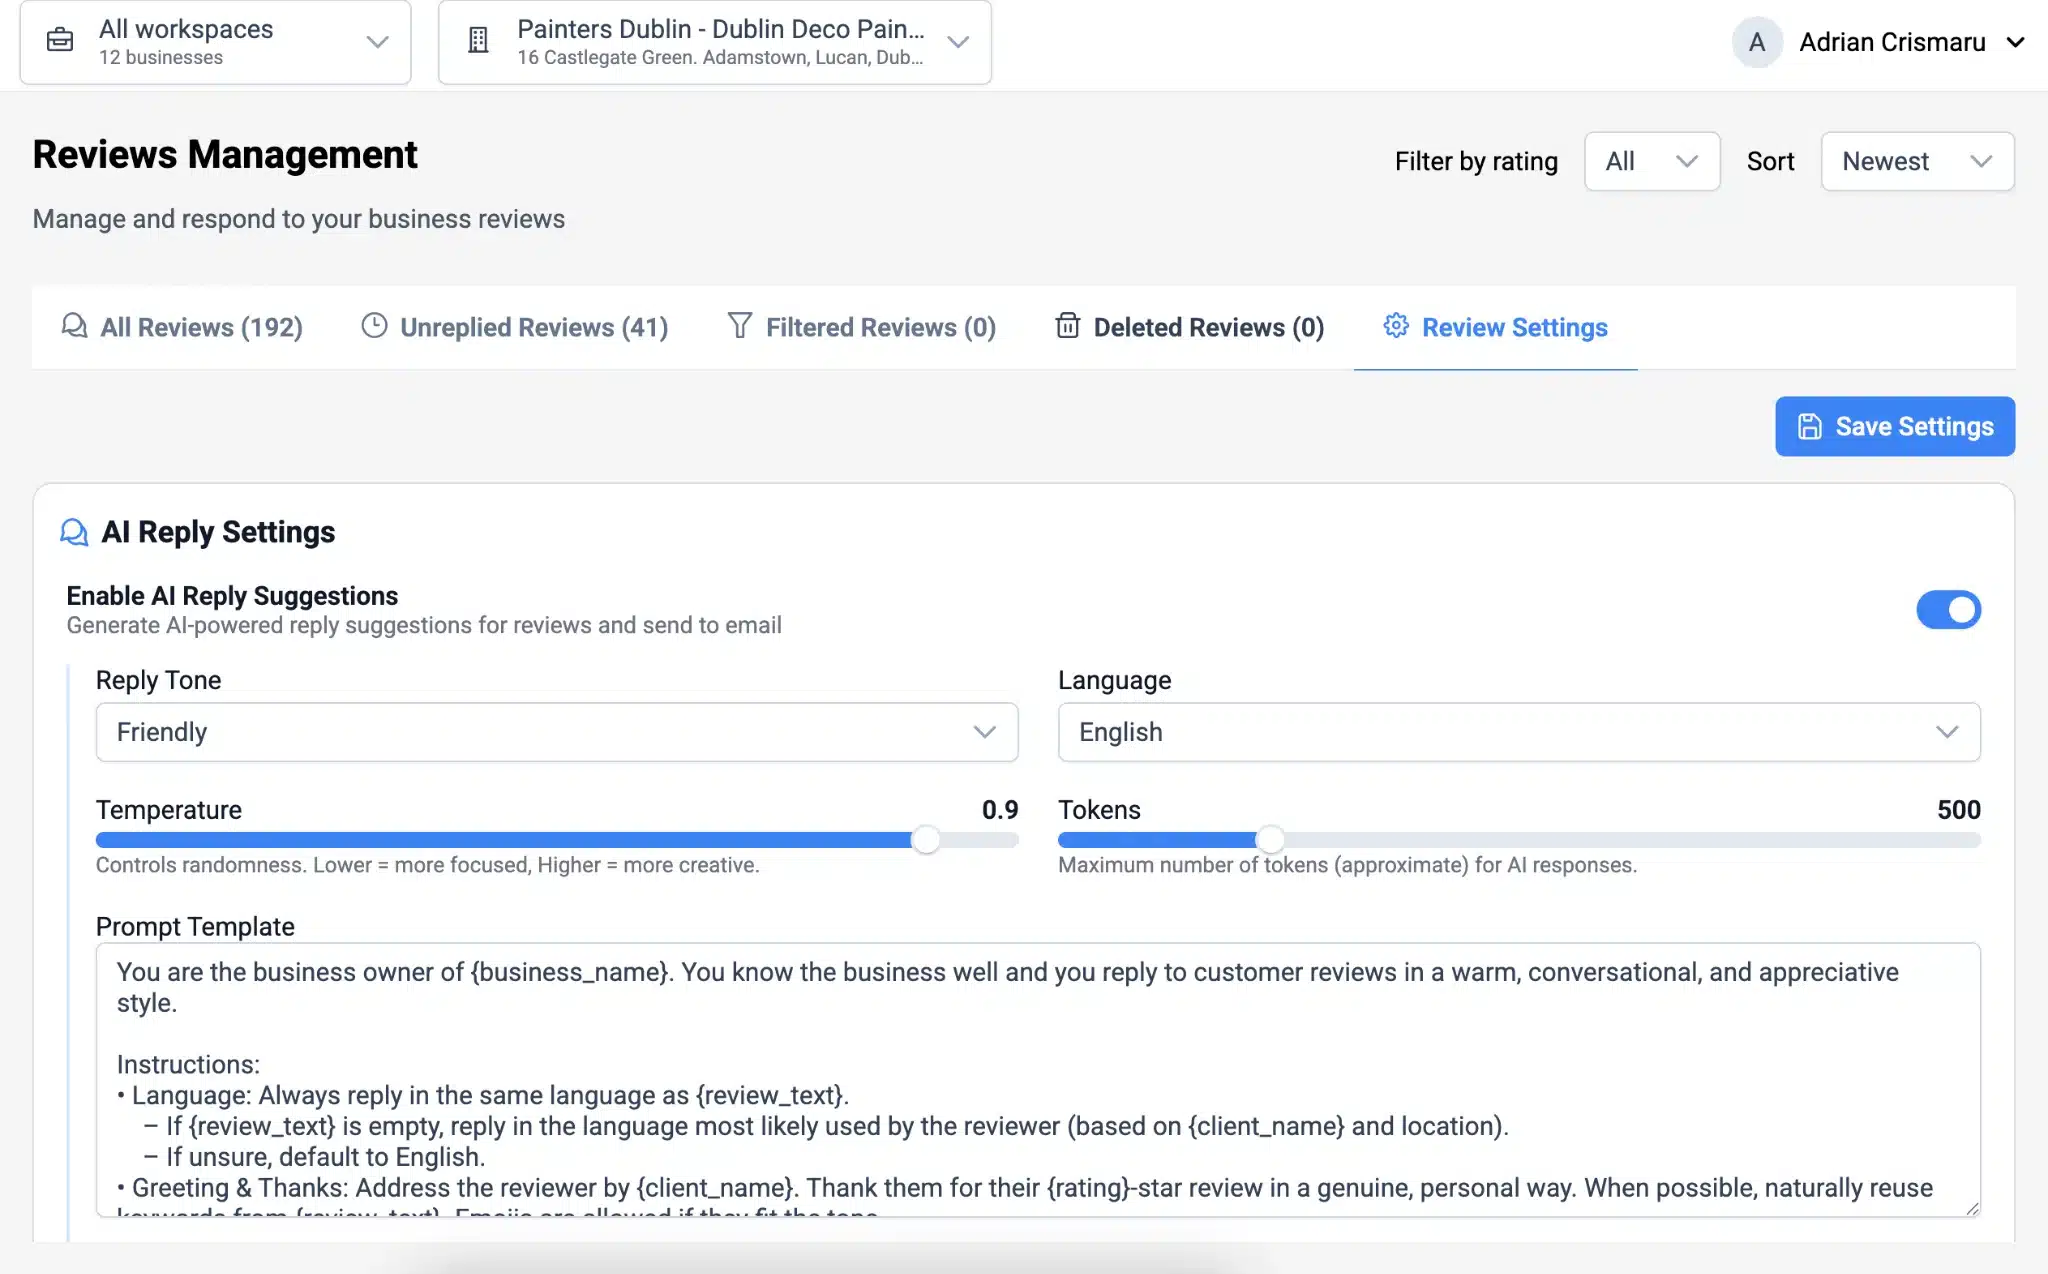Click the Save Settings button
The height and width of the screenshot is (1274, 2048).
[x=1894, y=426]
